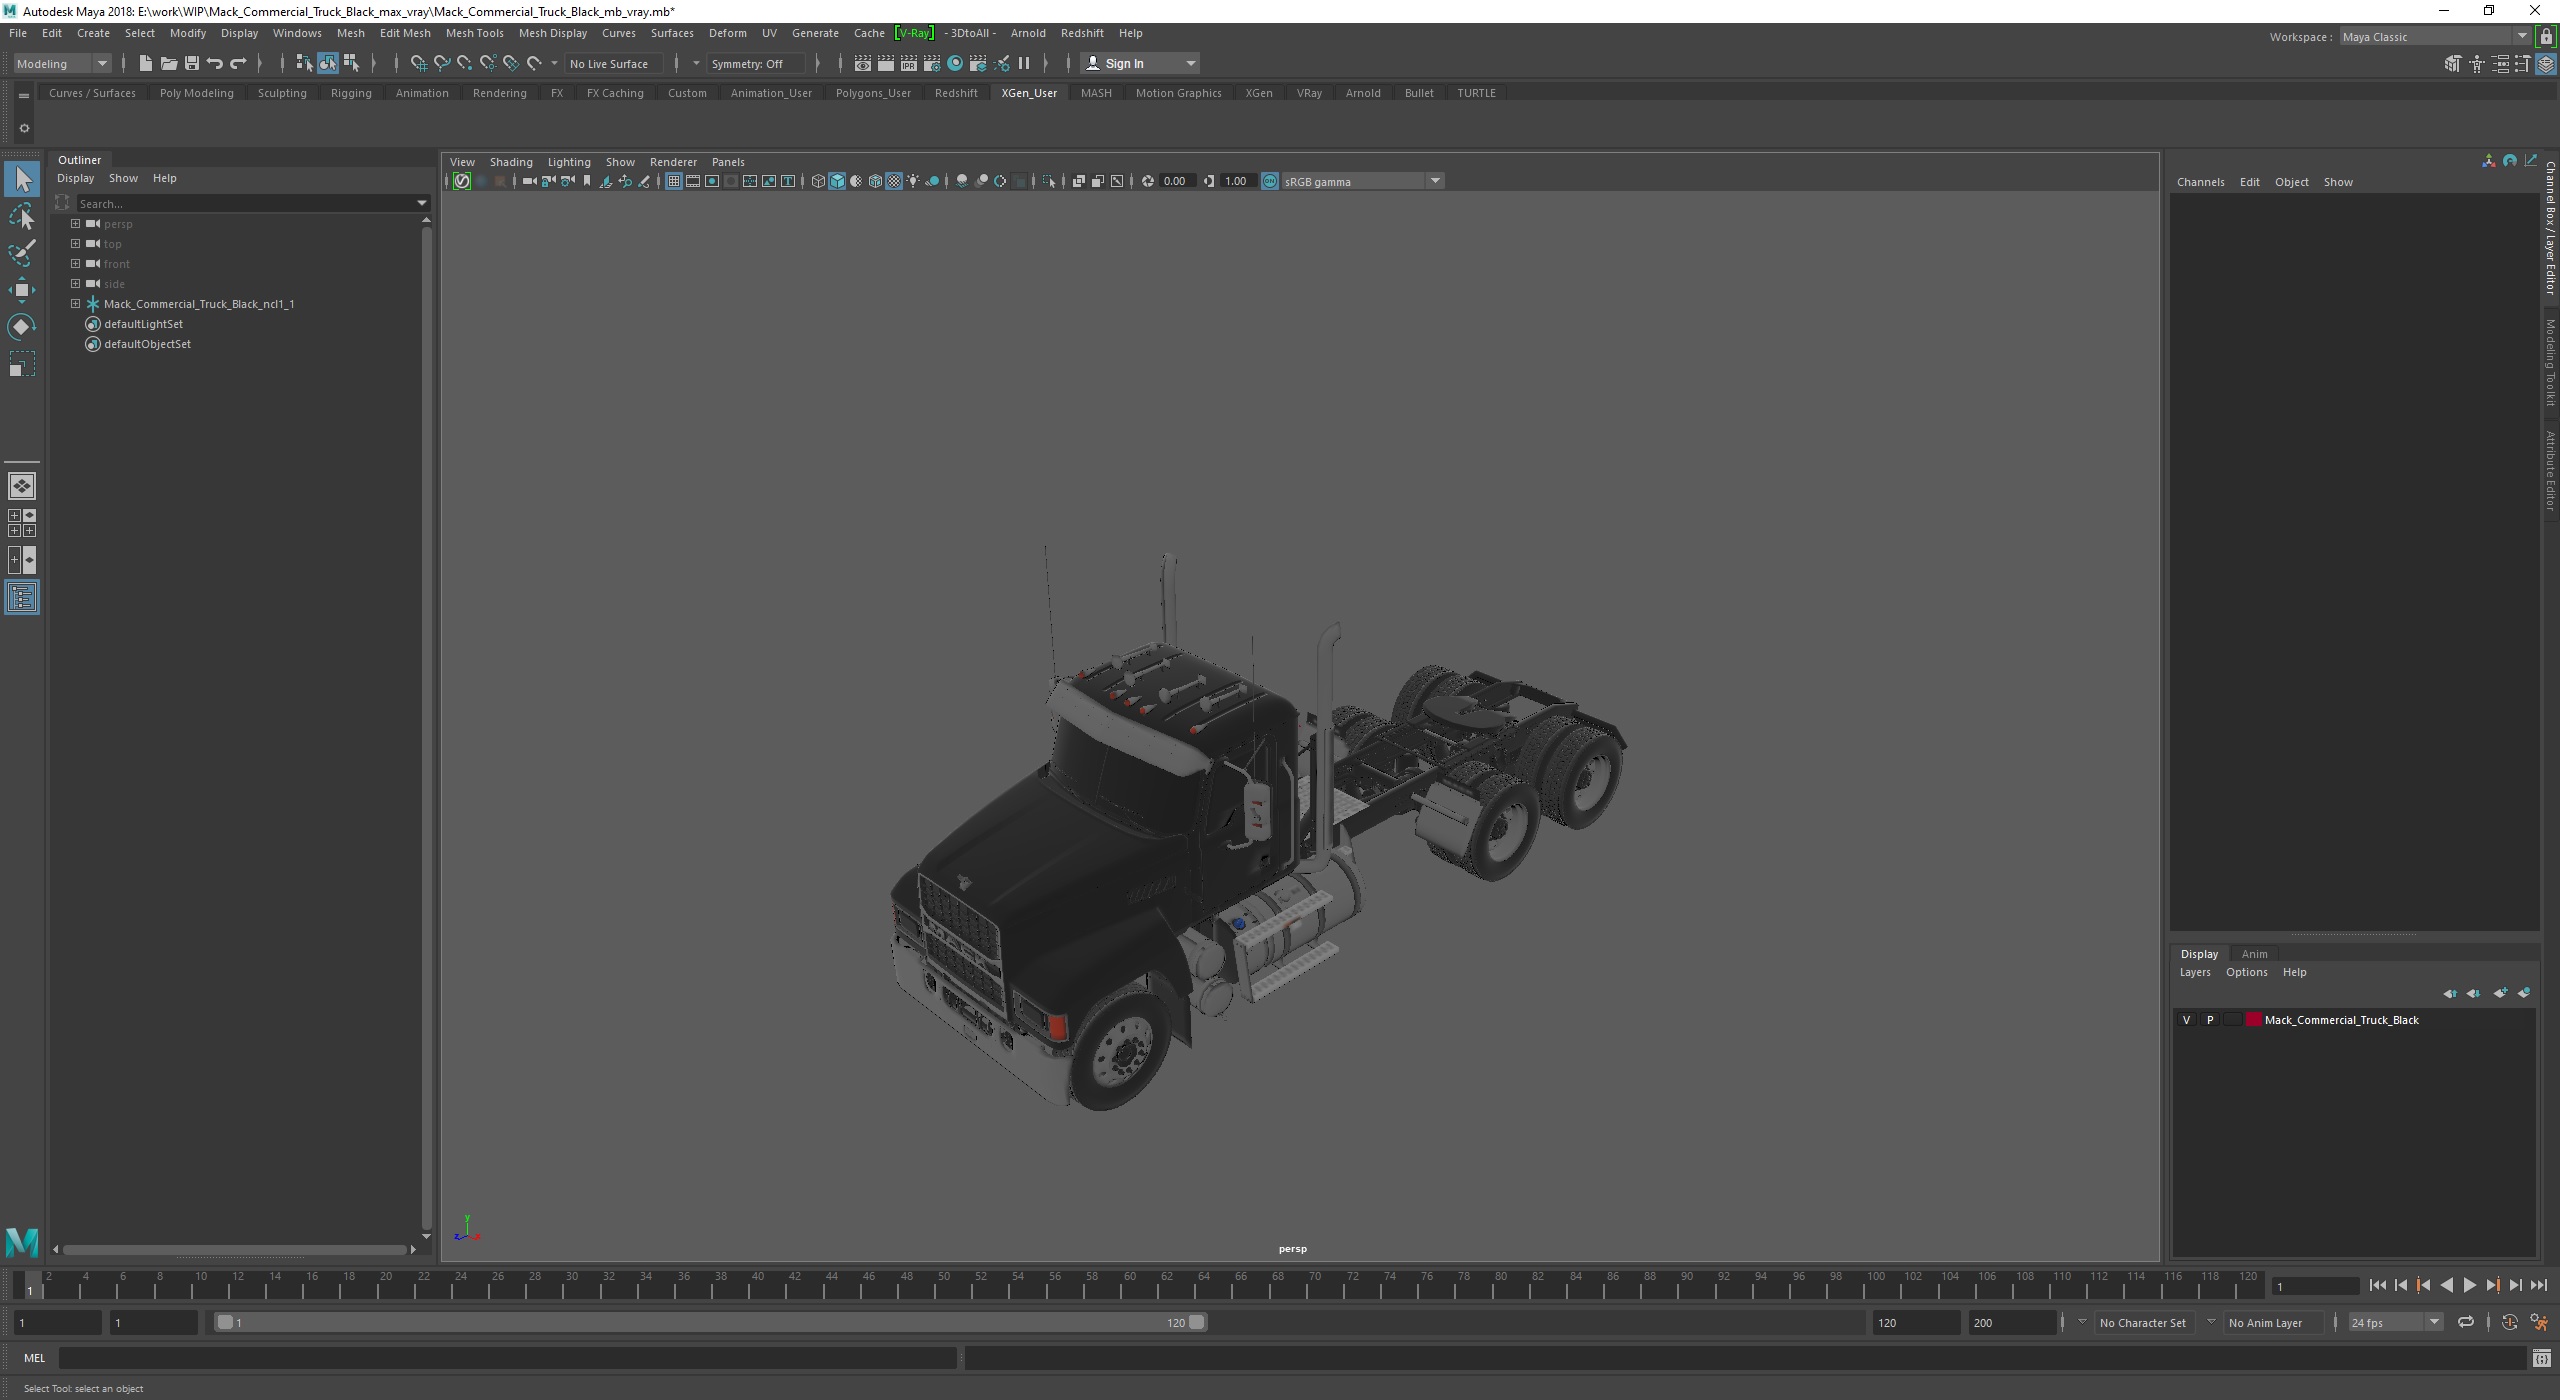This screenshot has width=2560, height=1400.
Task: Toggle visibility V for Mack_Commercial_Truck_Black layer
Action: point(2186,1019)
